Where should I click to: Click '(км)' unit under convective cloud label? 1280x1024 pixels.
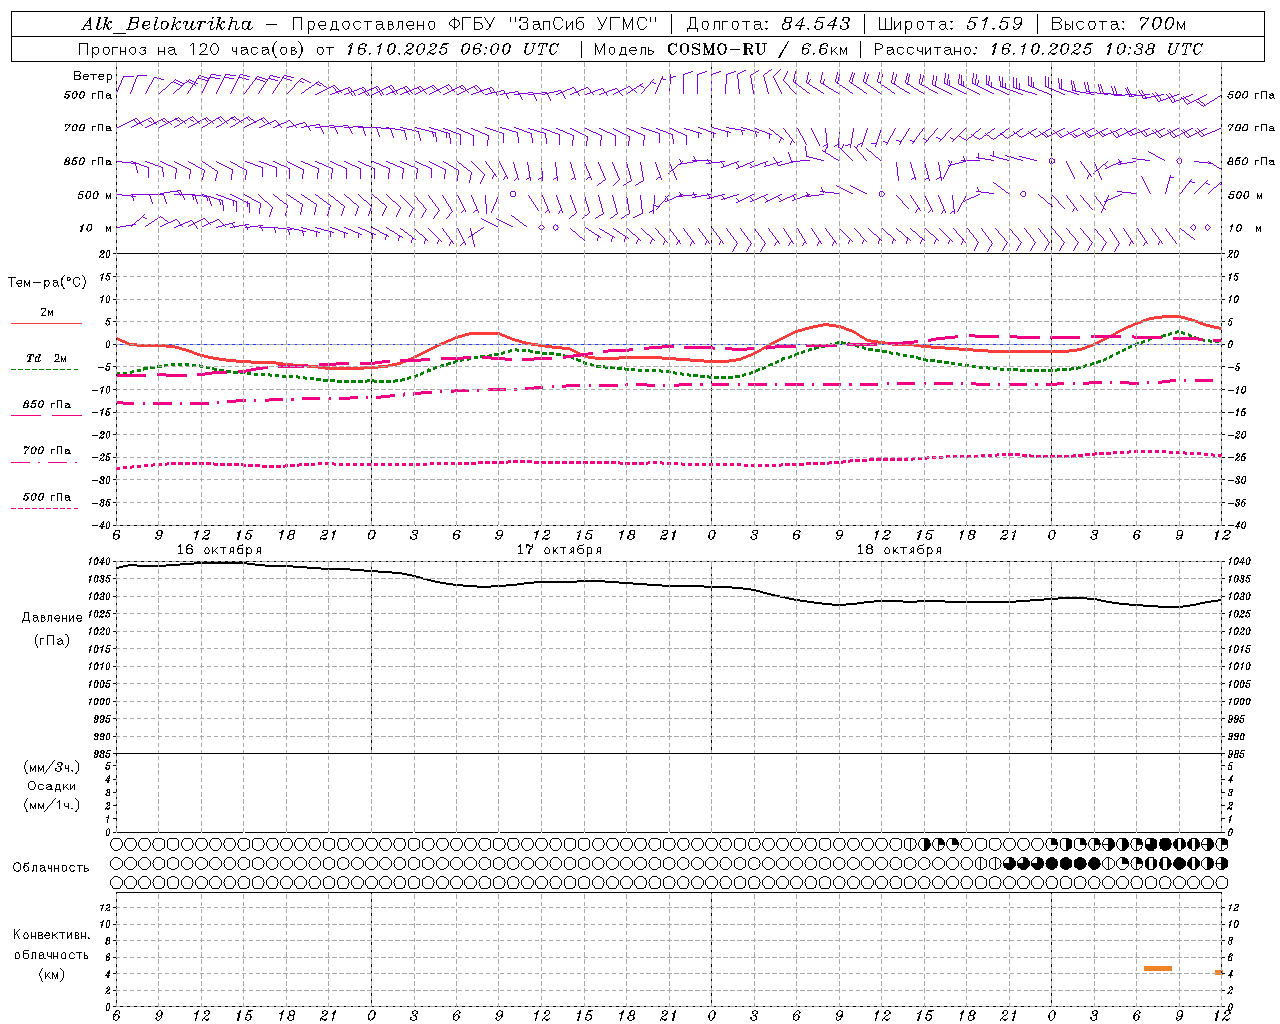click(x=51, y=974)
